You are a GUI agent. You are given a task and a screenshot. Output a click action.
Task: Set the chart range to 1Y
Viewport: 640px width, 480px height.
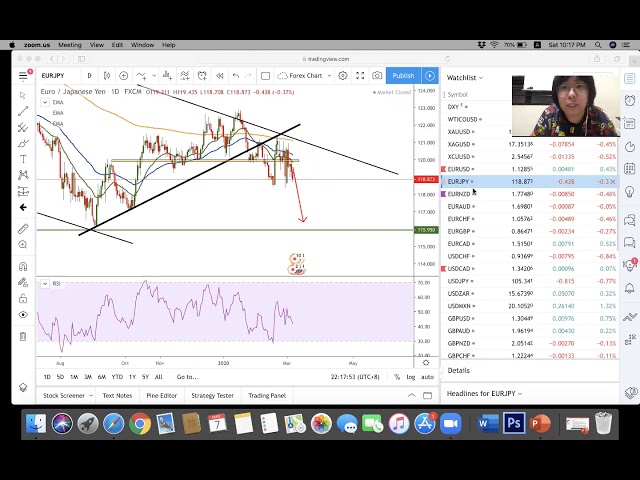(132, 377)
